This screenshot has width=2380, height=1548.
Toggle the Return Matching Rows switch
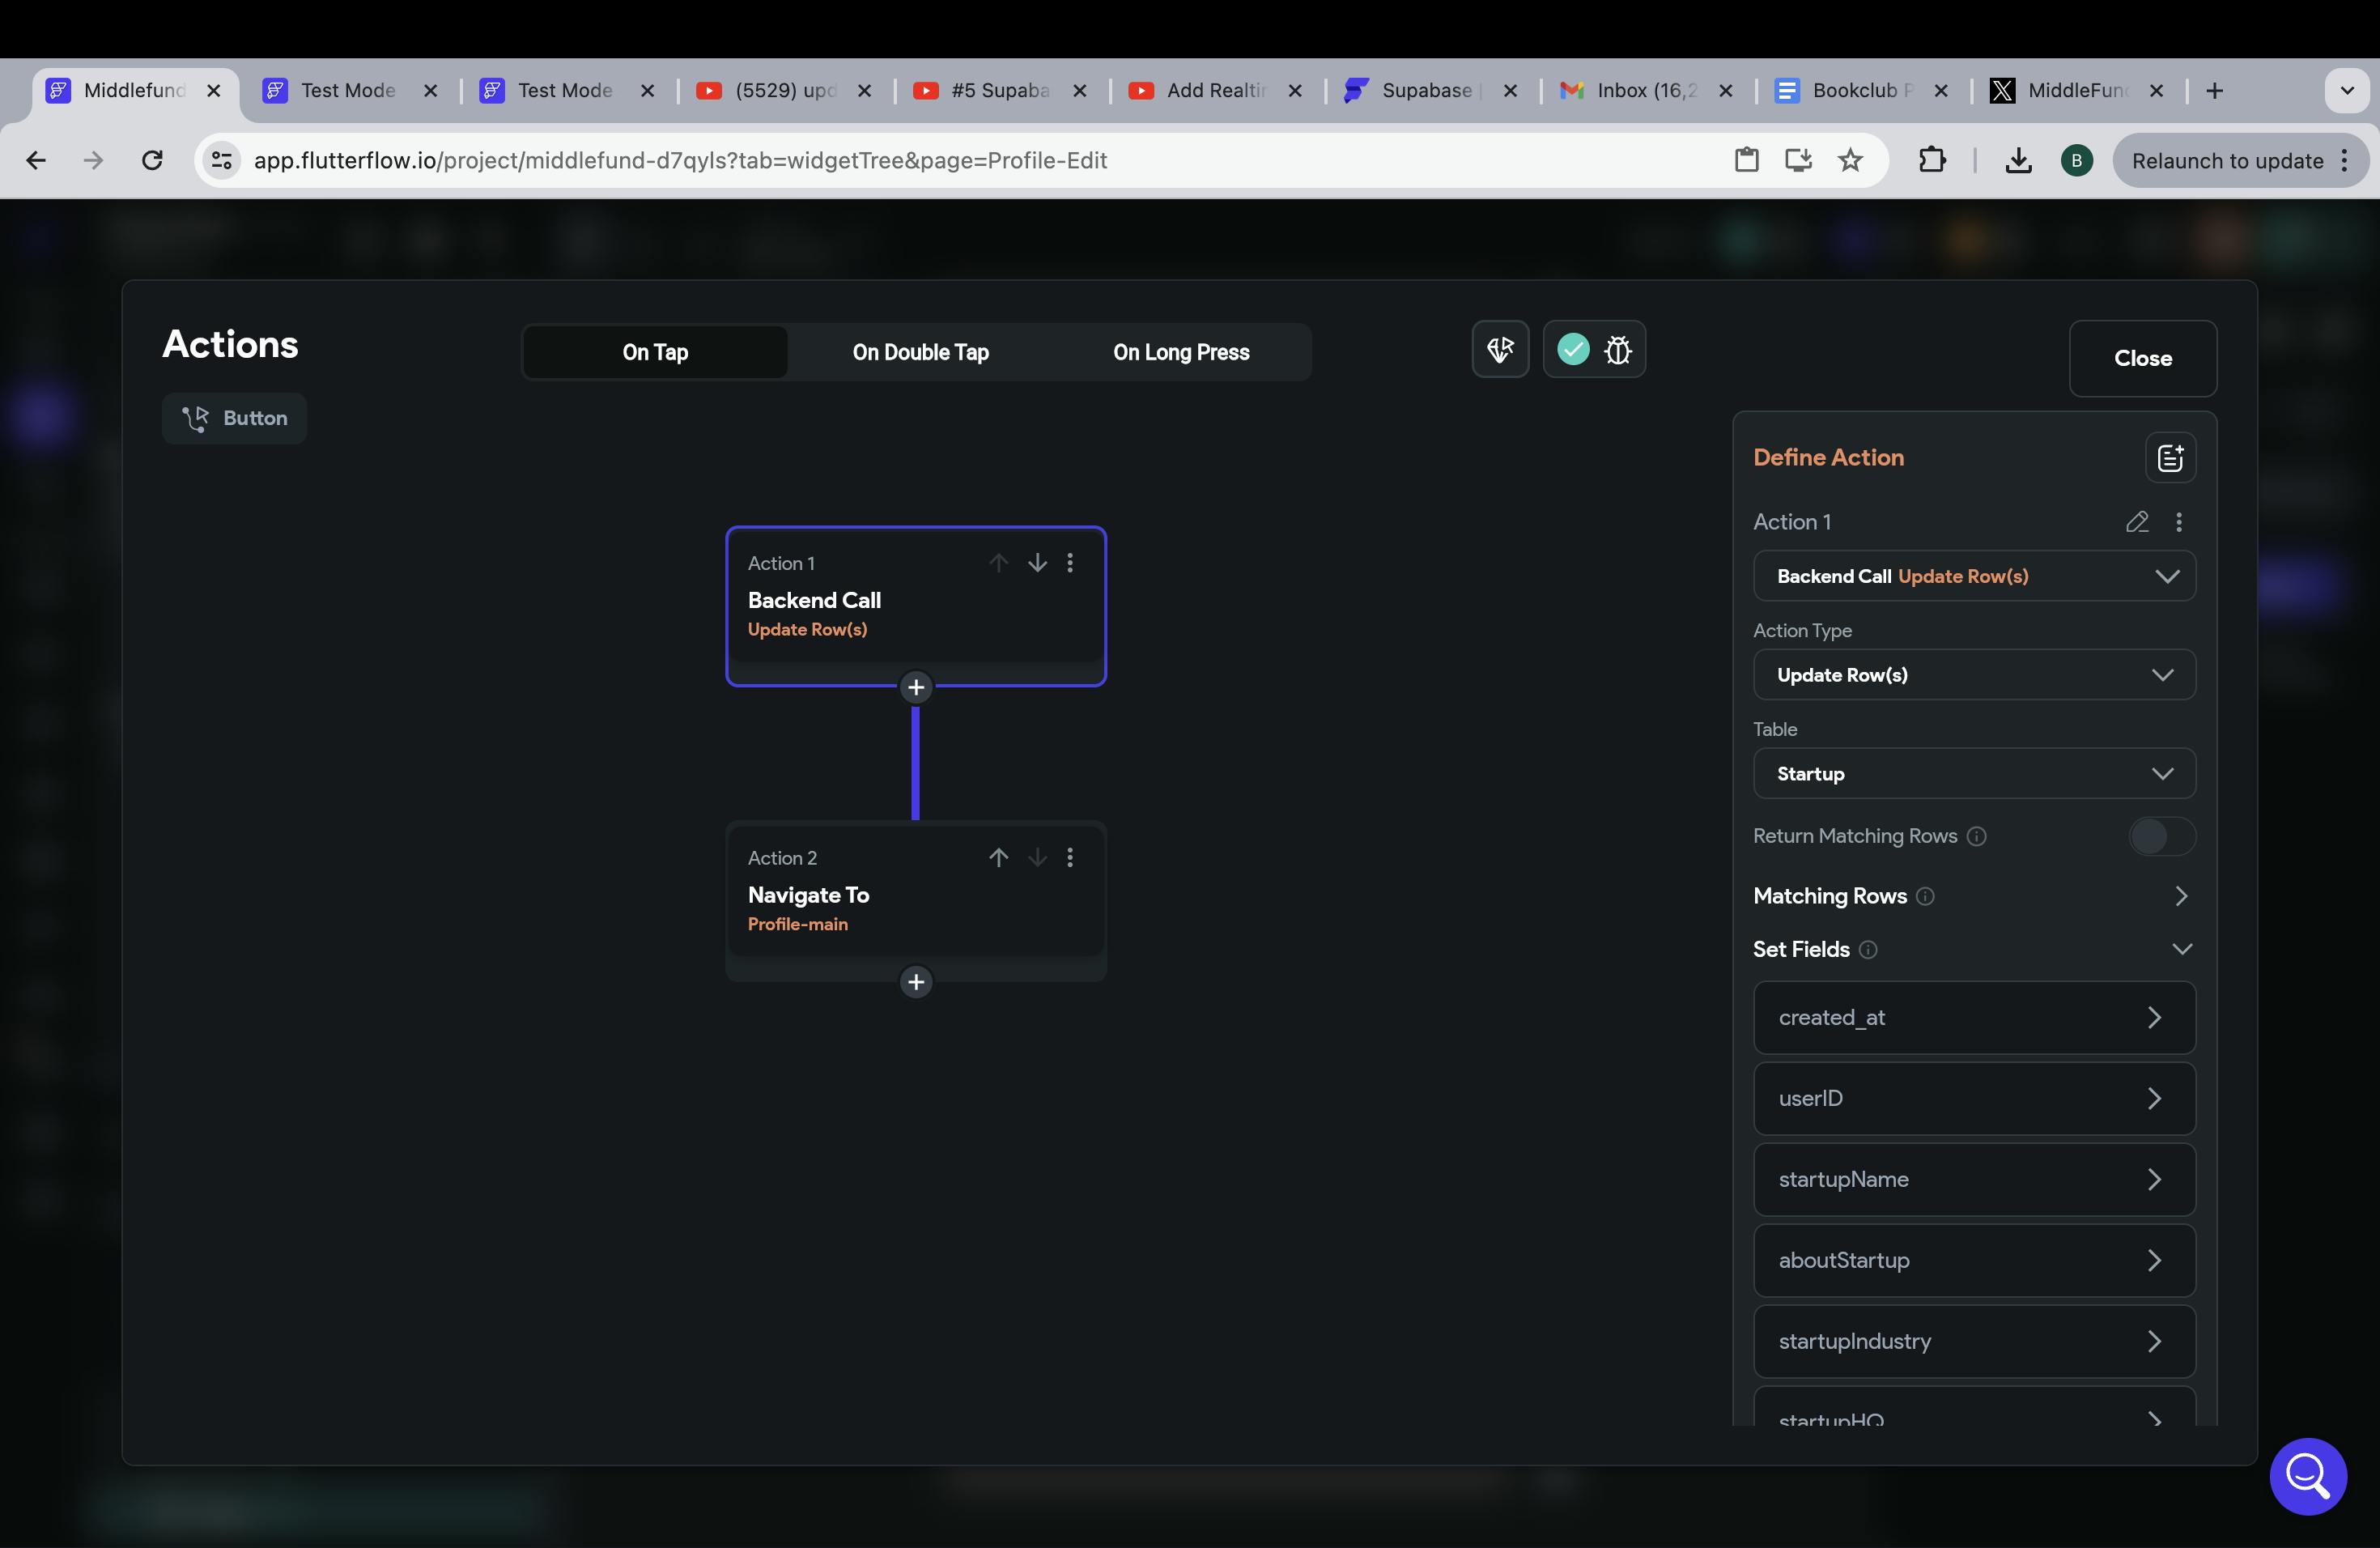coord(2161,836)
